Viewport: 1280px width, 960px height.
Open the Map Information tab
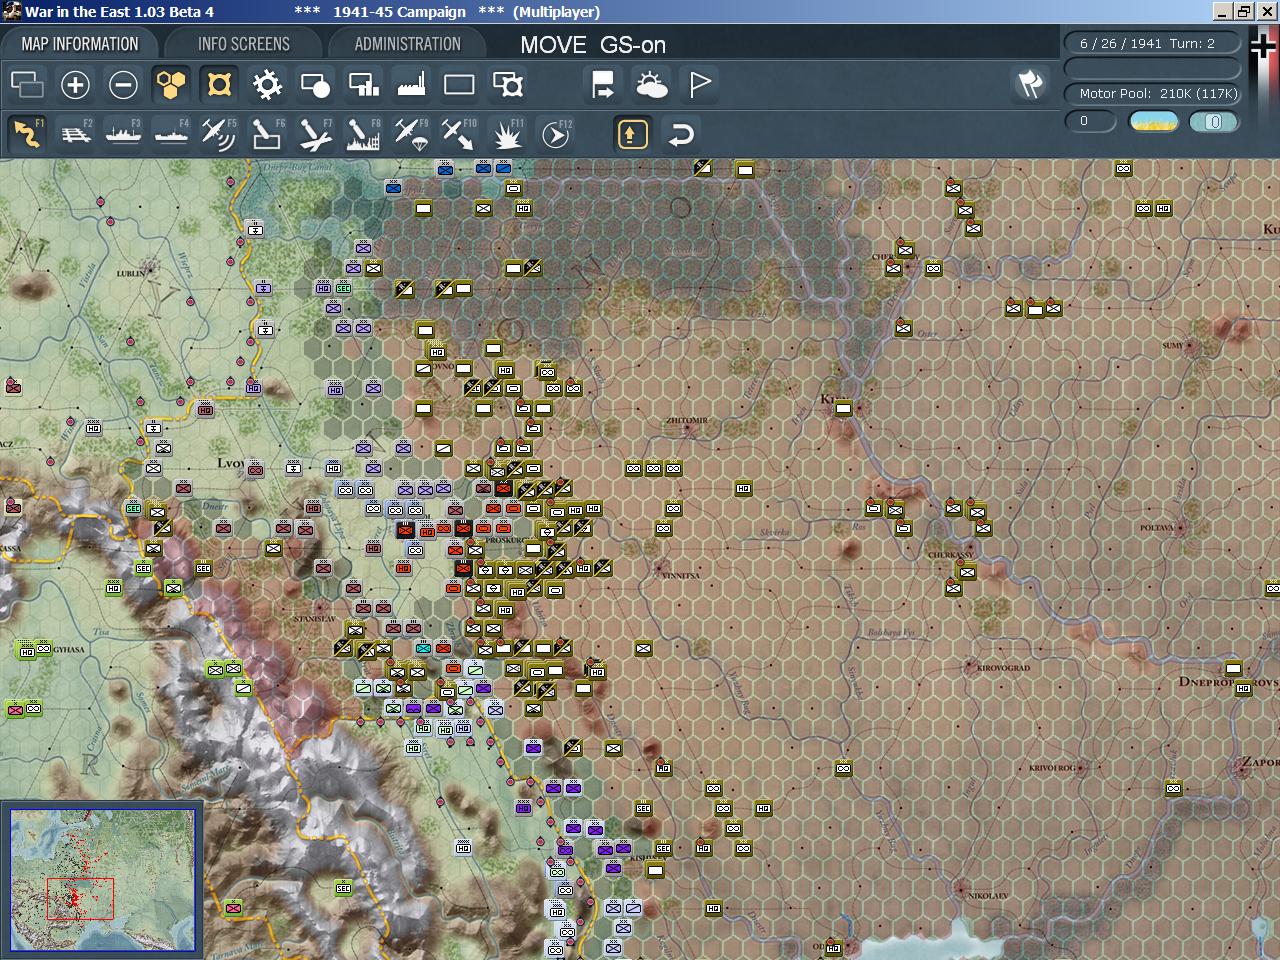pyautogui.click(x=80, y=44)
